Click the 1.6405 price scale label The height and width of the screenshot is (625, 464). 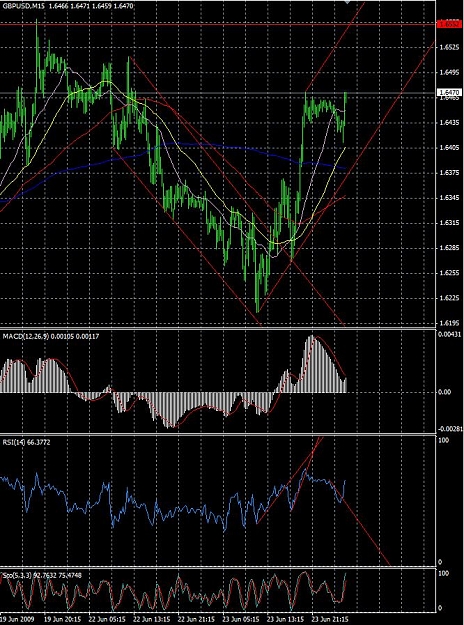pos(448,147)
